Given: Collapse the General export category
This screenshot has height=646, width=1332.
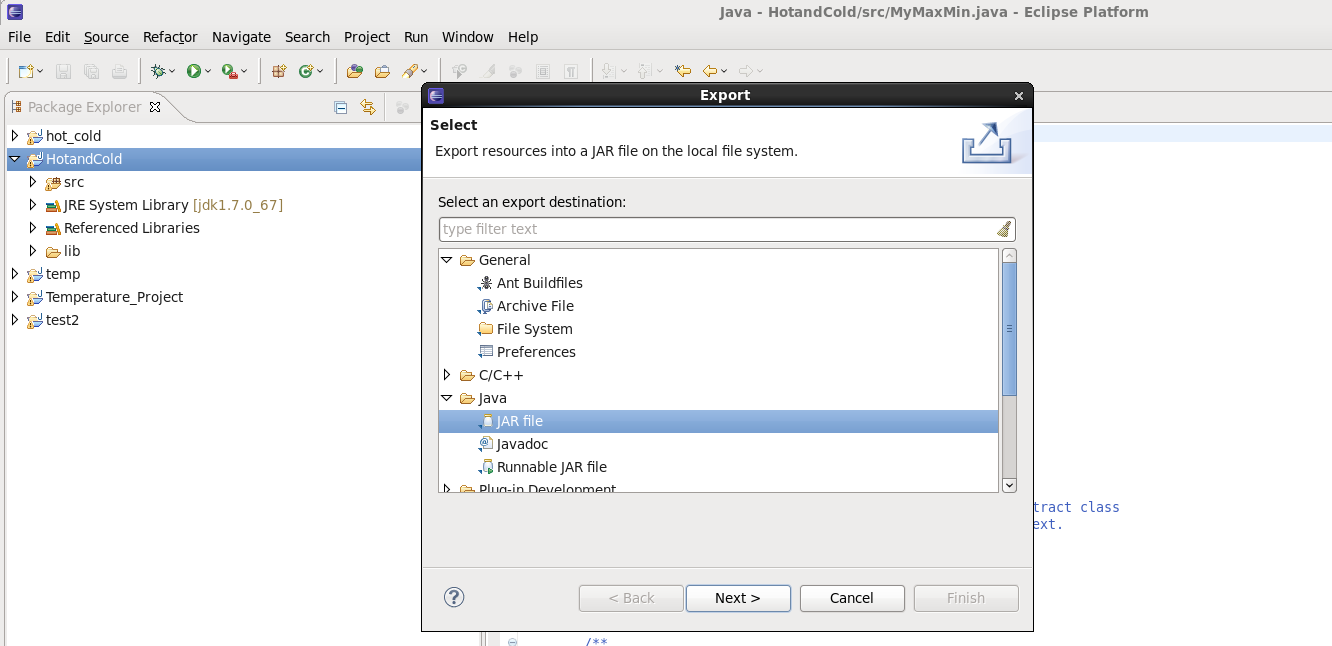Looking at the screenshot, I should point(447,260).
